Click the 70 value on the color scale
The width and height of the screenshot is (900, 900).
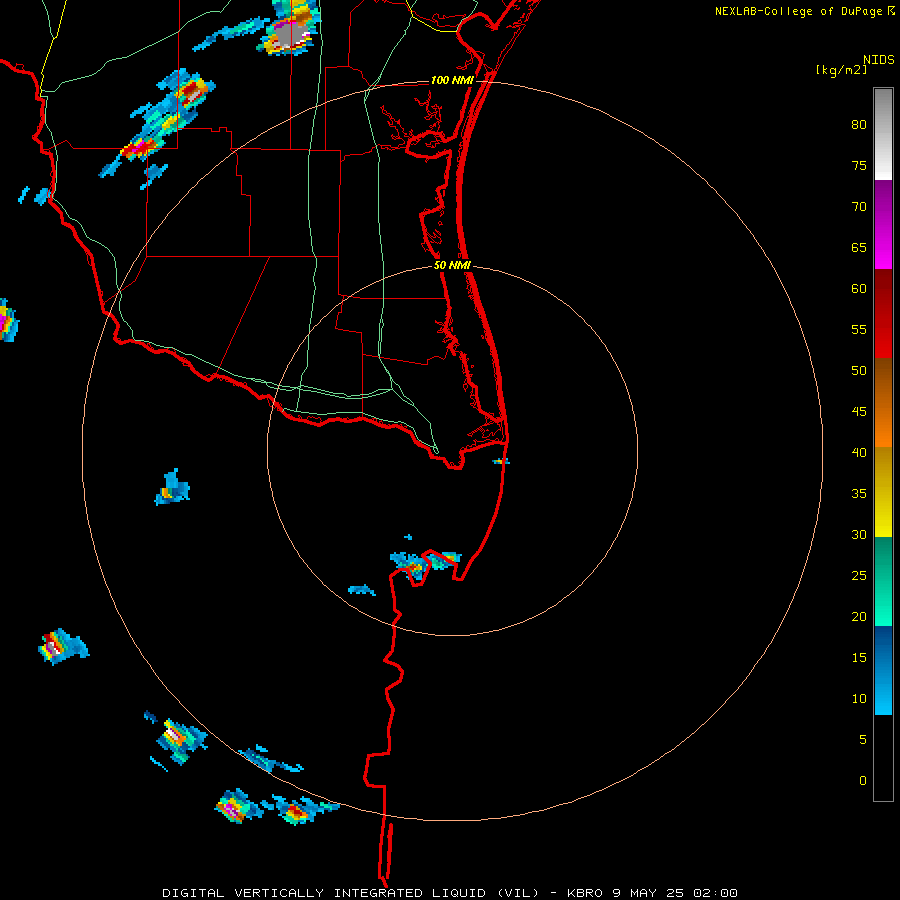click(859, 207)
